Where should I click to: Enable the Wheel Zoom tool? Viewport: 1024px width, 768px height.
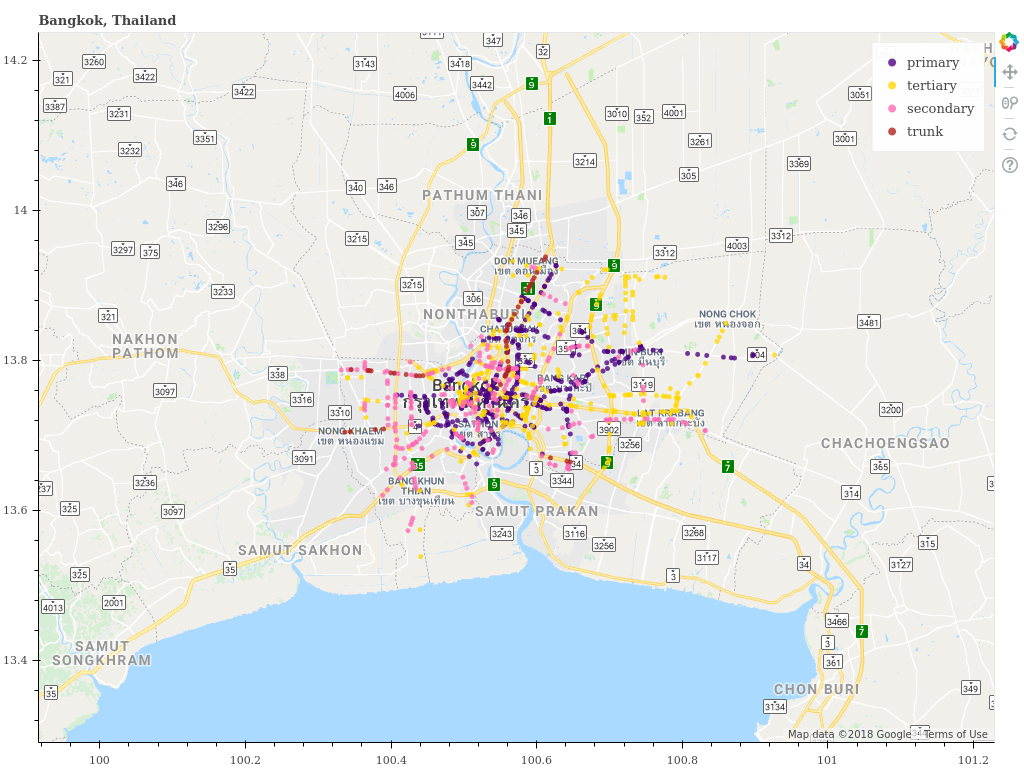coord(1009,103)
